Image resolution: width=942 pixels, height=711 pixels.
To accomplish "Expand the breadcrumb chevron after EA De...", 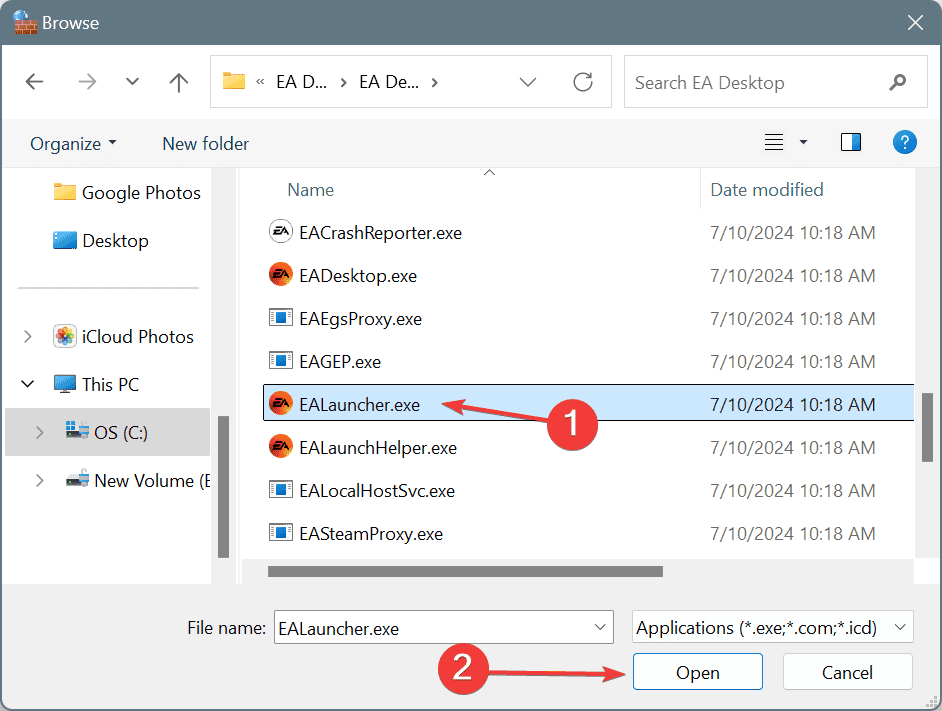I will pyautogui.click(x=434, y=82).
